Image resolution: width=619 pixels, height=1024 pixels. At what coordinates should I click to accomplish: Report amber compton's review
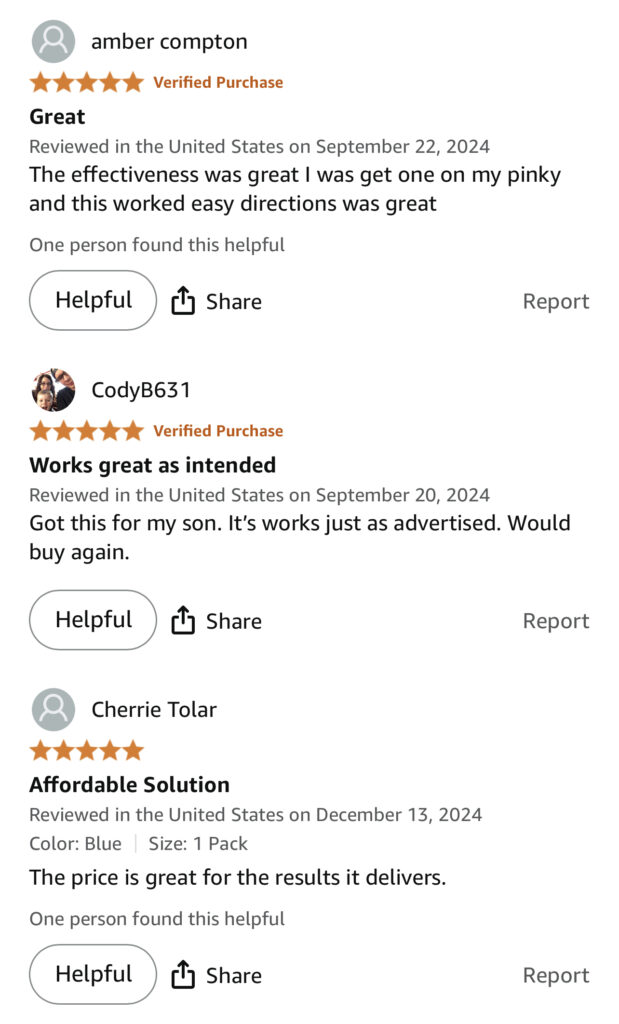coord(556,301)
